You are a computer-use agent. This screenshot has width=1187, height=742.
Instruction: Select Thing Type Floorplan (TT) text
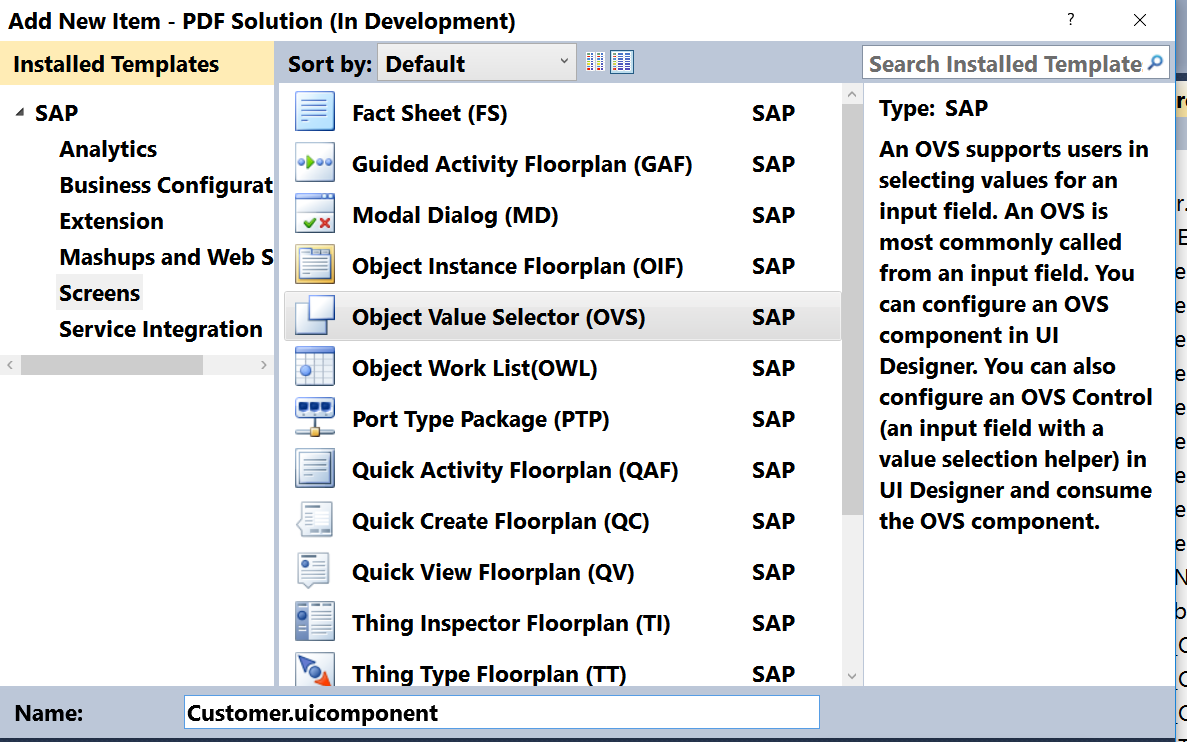489,673
